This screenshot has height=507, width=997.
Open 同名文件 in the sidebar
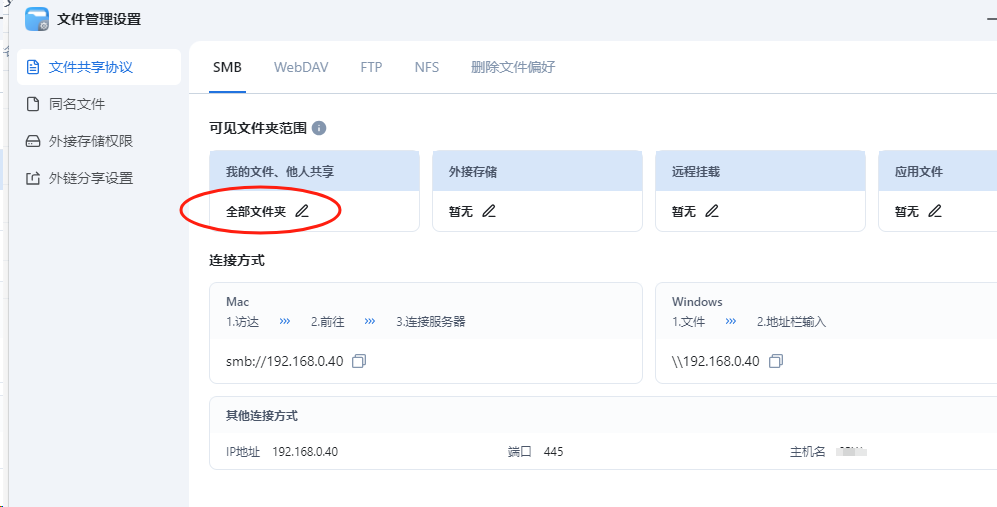[x=77, y=104]
